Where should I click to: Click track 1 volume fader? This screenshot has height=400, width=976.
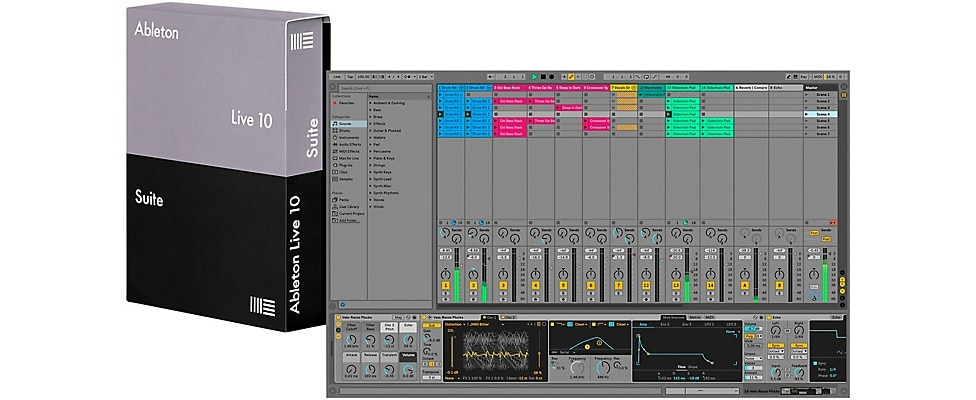(x=457, y=275)
